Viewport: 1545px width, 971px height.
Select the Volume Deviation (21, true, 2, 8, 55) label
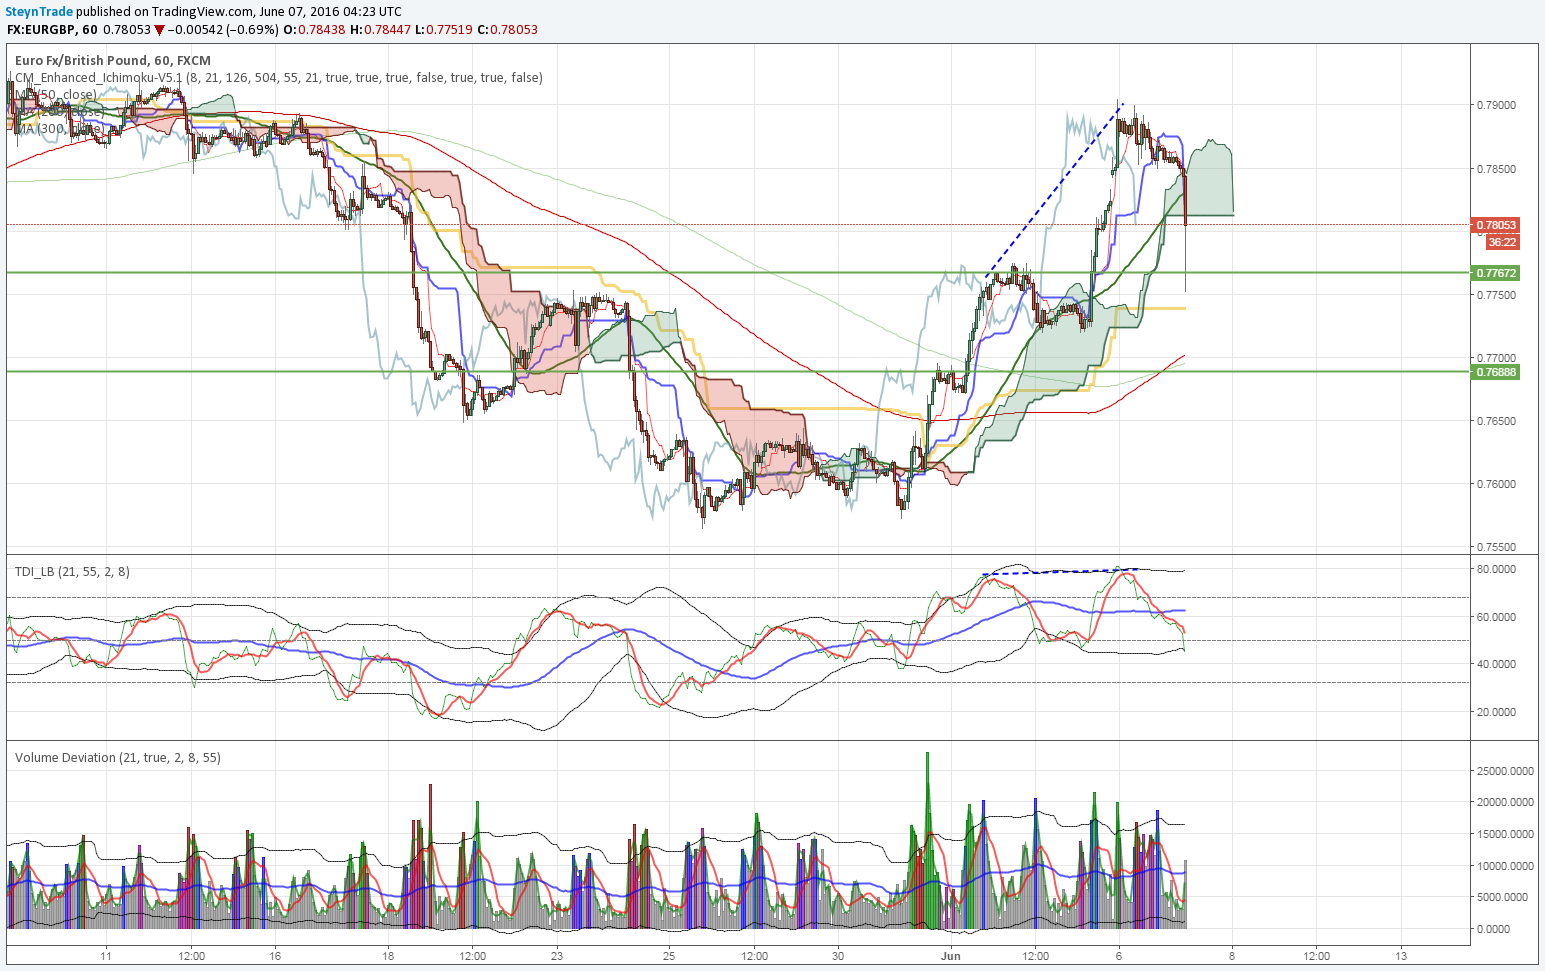coord(118,758)
